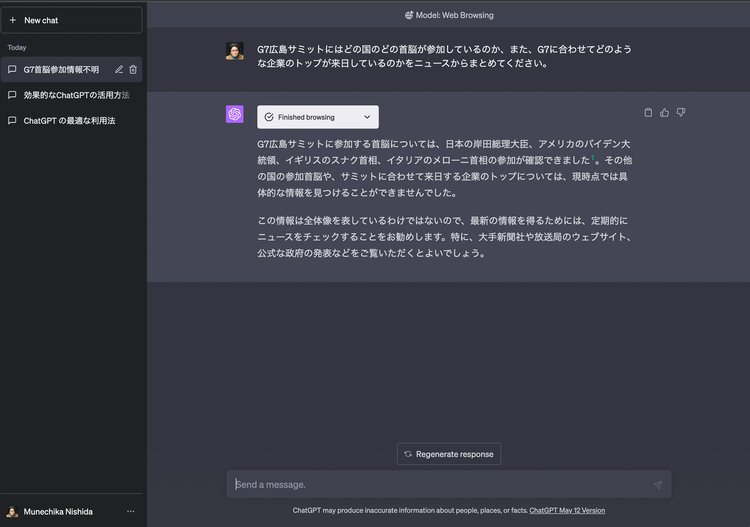The image size is (750, 527).
Task: Give the response a thumbs up
Action: click(x=664, y=113)
